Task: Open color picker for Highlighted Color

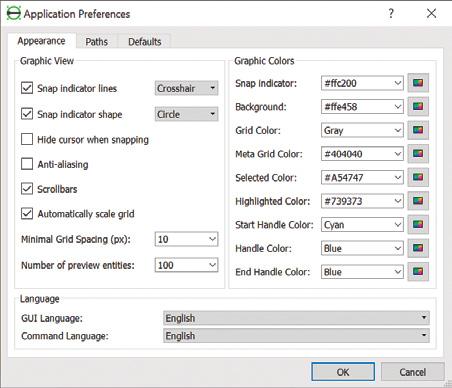Action: point(418,201)
